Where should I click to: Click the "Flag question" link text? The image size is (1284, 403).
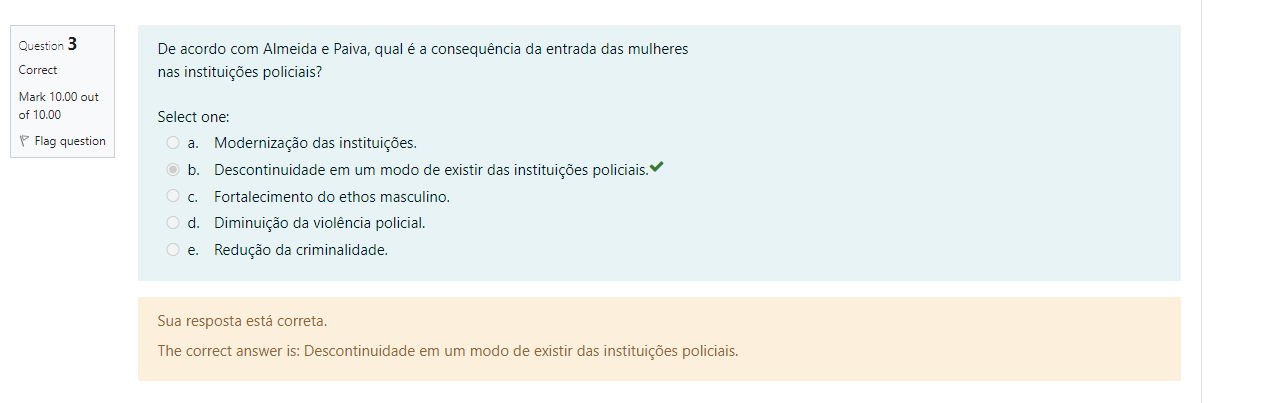[x=70, y=142]
